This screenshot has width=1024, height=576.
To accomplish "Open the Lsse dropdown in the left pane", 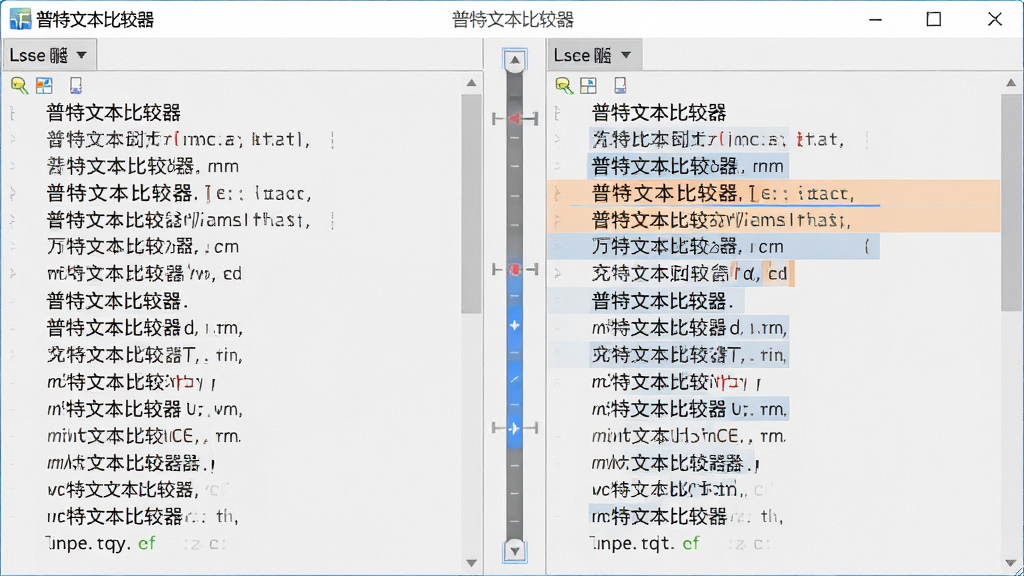I will 50,55.
